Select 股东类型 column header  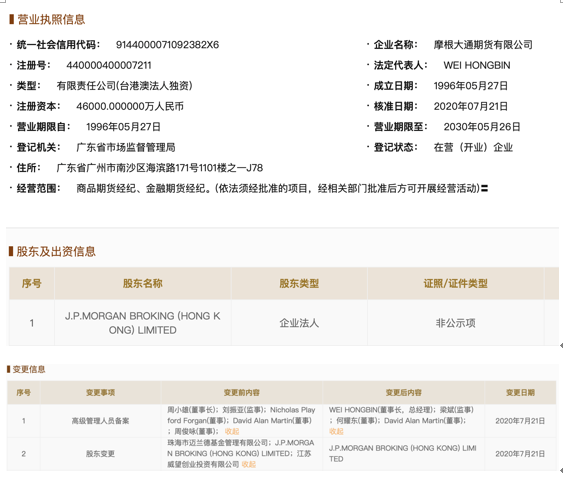point(299,283)
